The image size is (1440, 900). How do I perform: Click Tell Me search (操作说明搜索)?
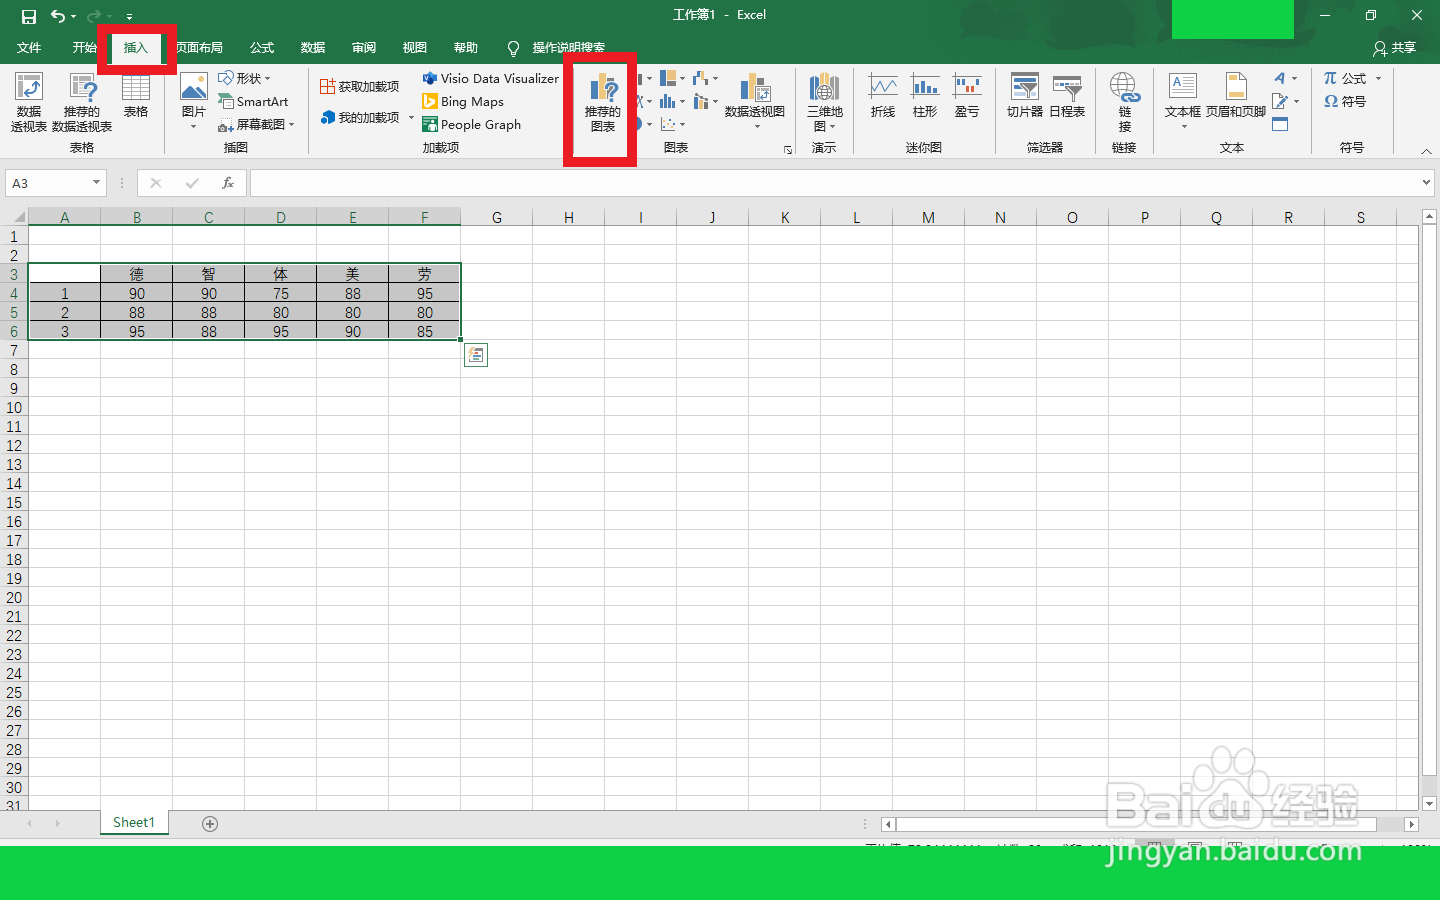click(556, 48)
